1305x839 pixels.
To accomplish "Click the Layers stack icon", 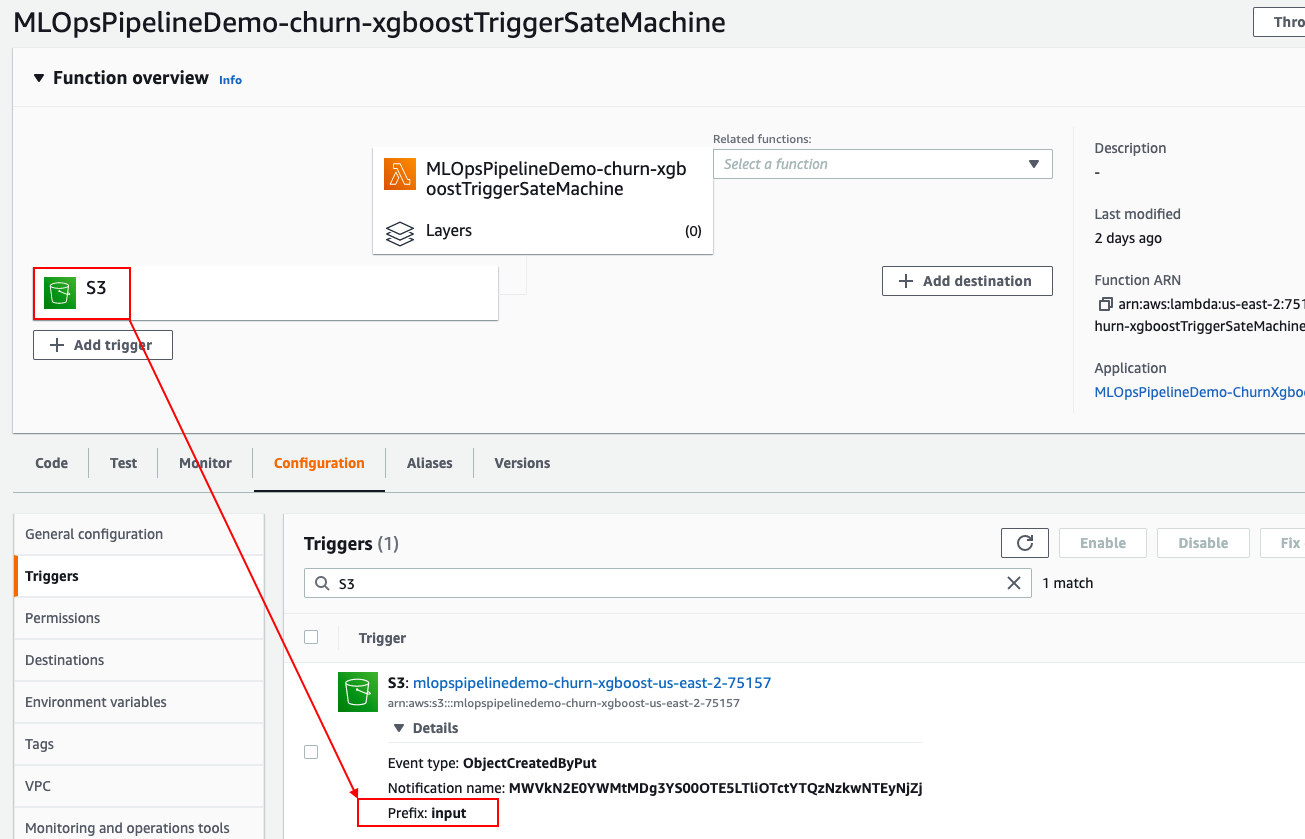I will (400, 234).
